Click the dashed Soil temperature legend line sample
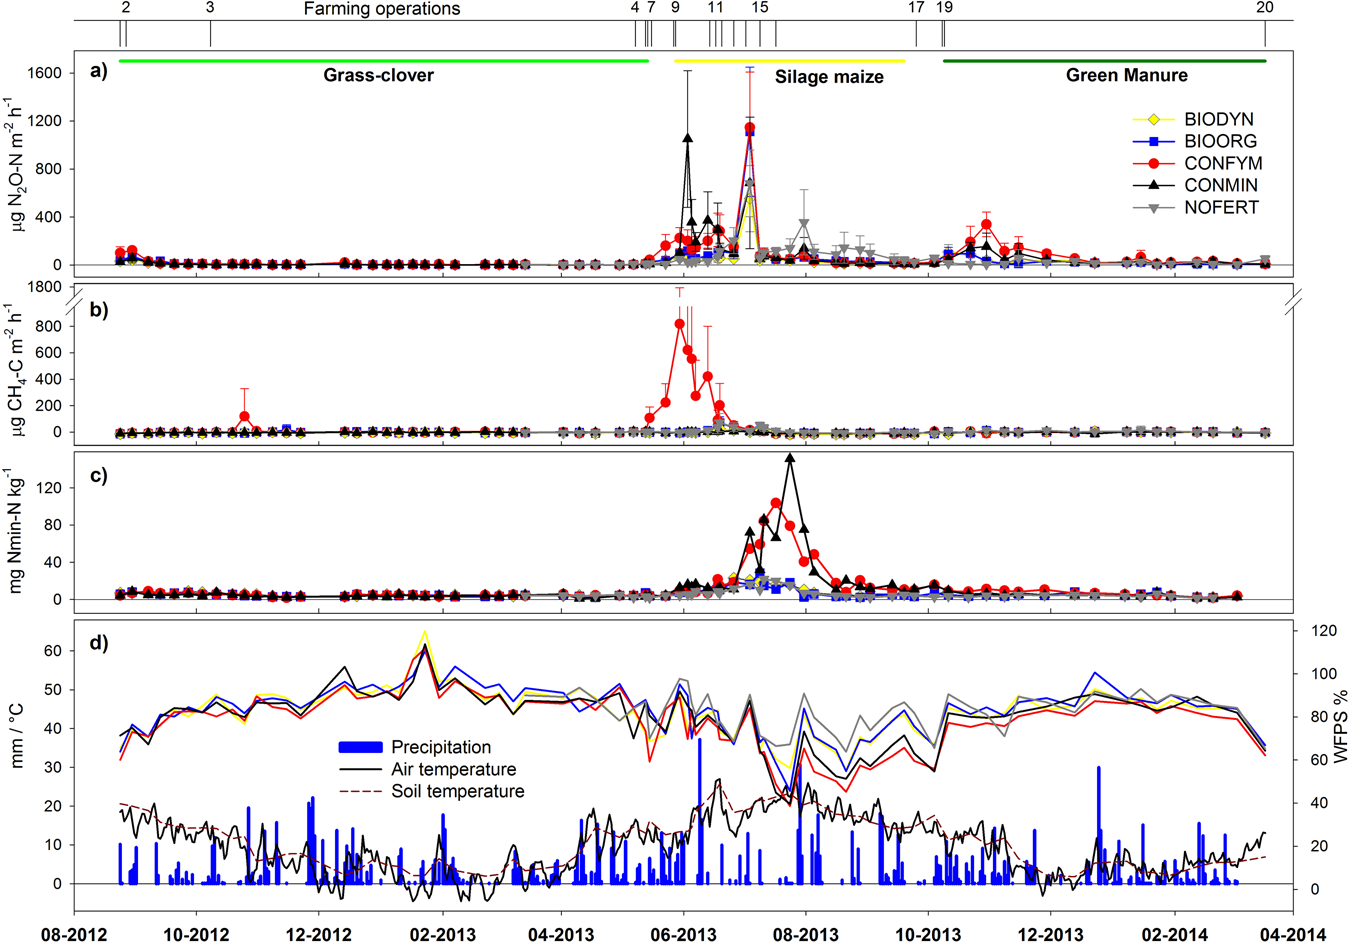 pyautogui.click(x=359, y=791)
